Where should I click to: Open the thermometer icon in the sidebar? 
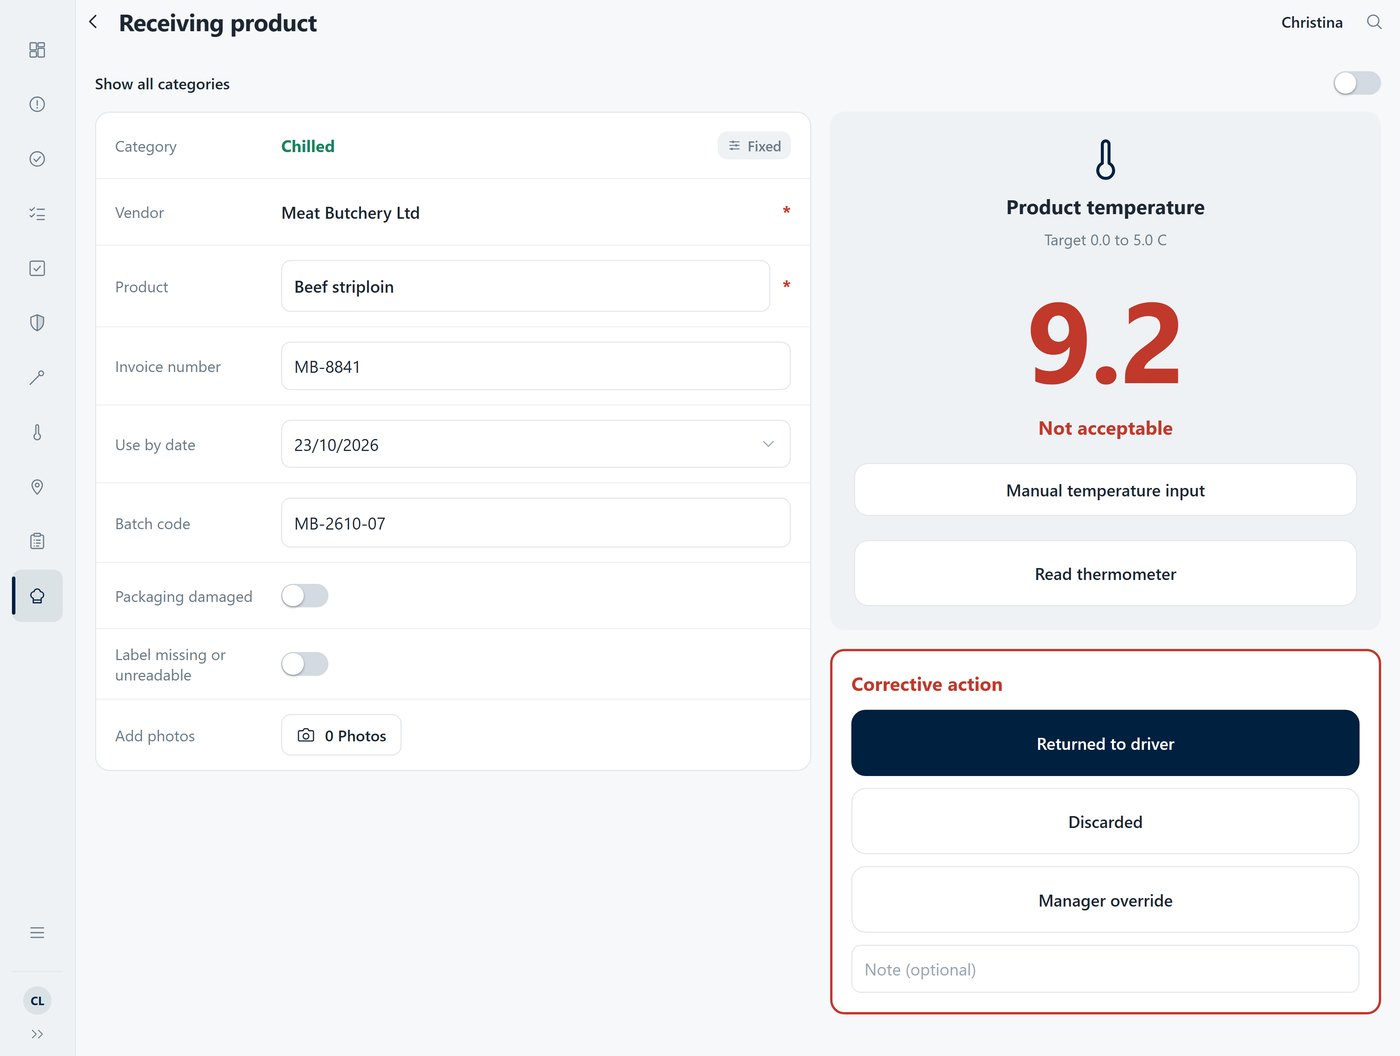(x=37, y=432)
